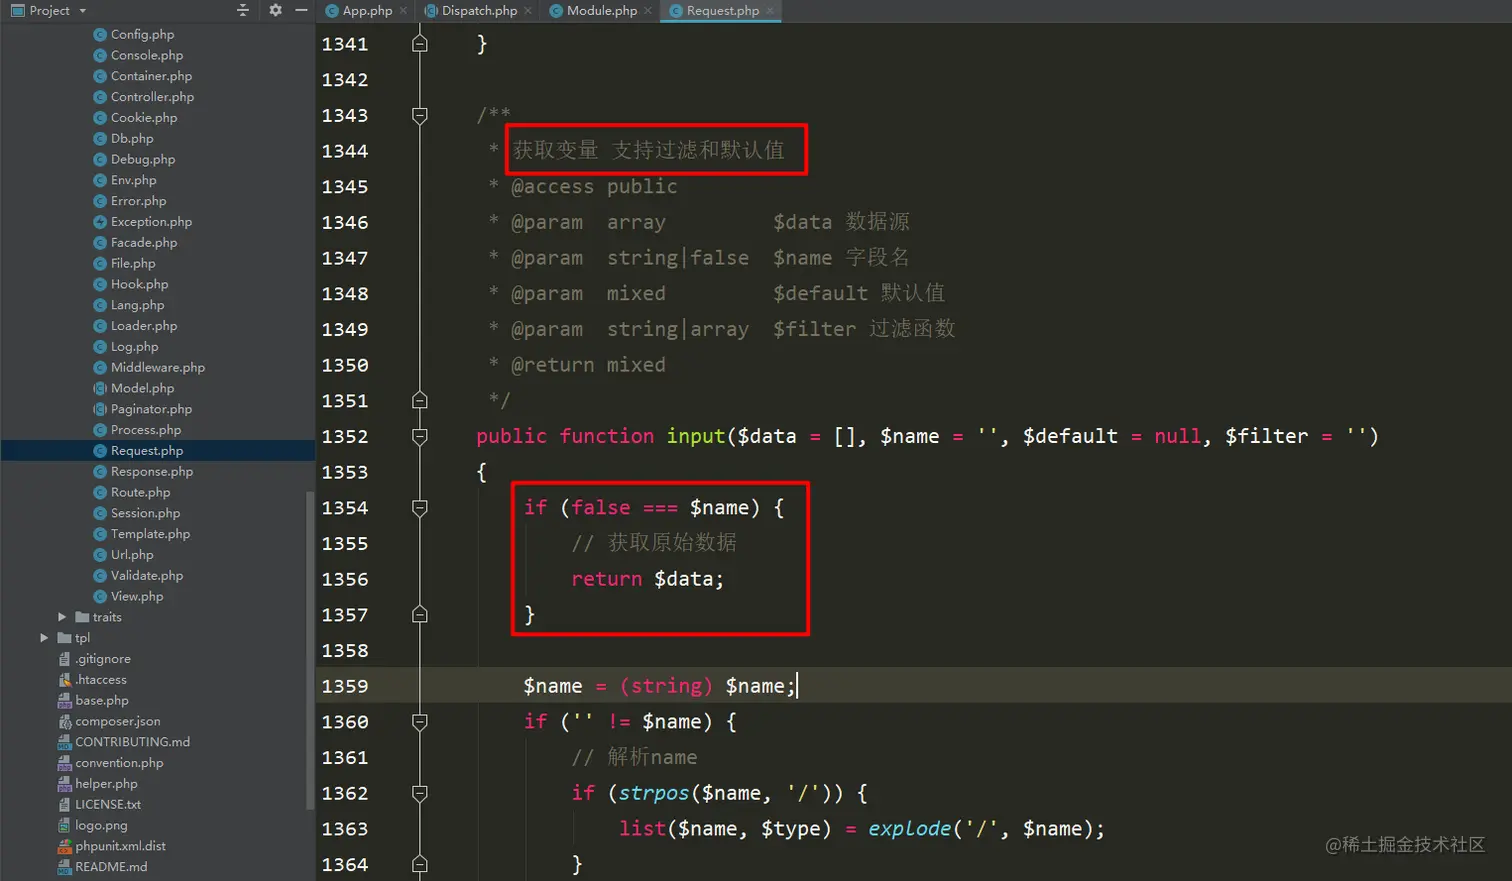Click the collapse all icon in Project toolbar
Image resolution: width=1512 pixels, height=881 pixels.
pos(242,10)
